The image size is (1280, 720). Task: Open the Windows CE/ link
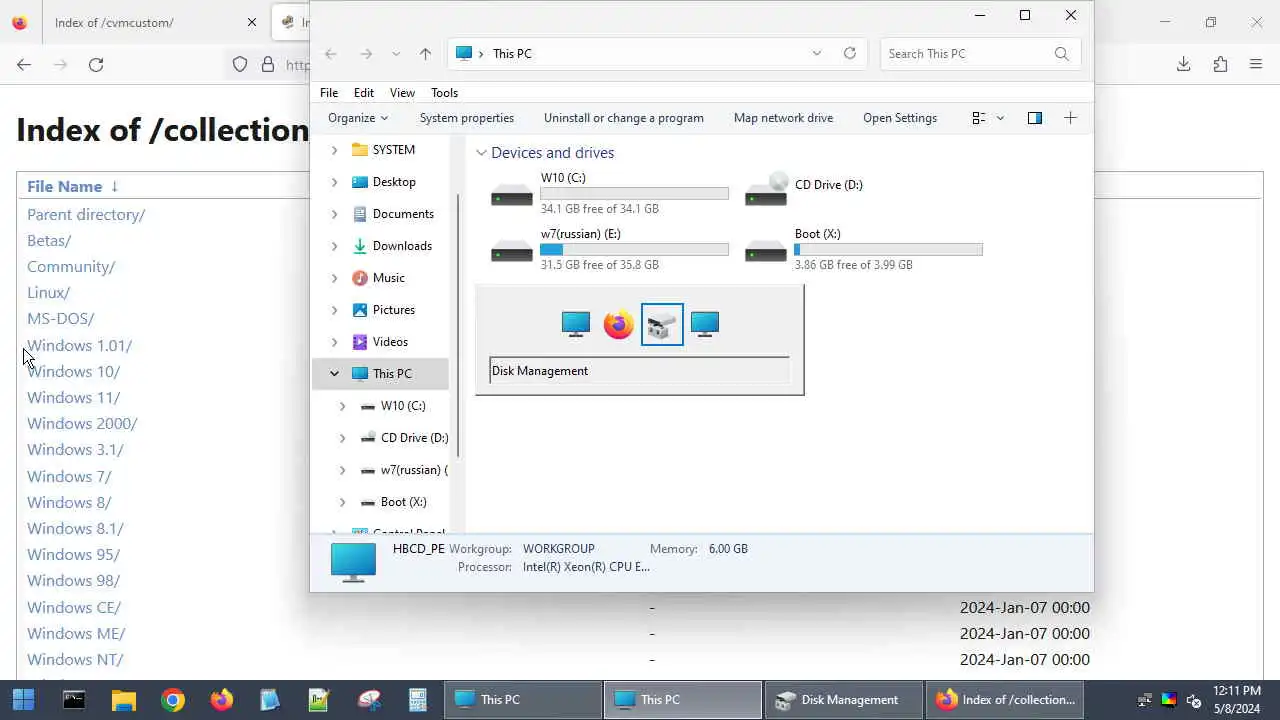click(x=74, y=607)
